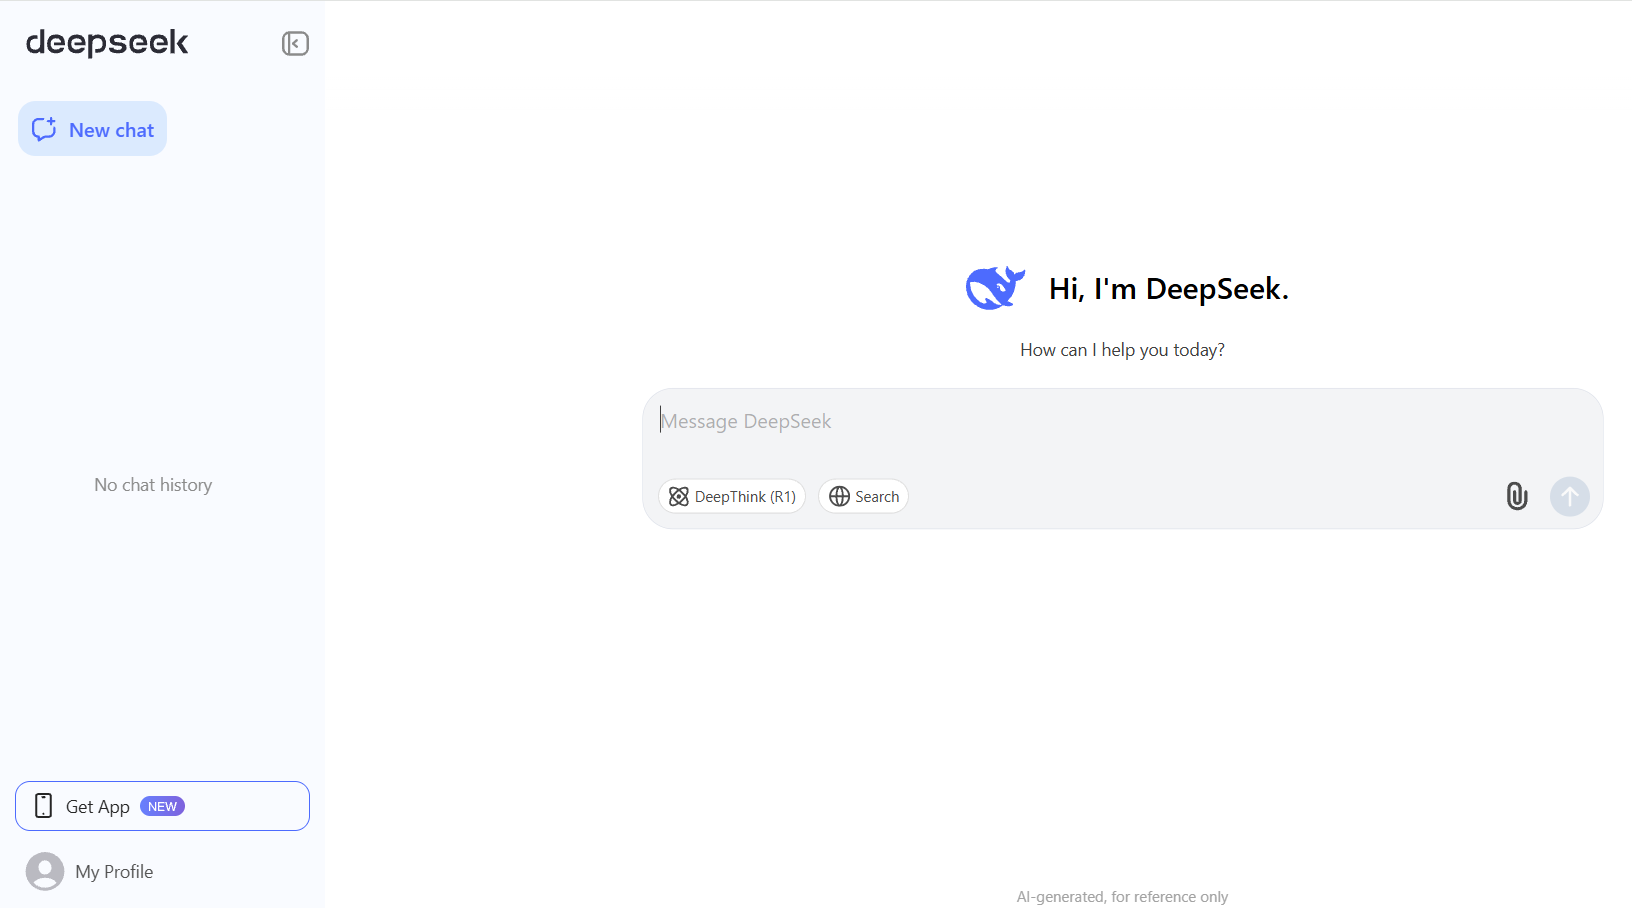
Task: Attach a file with the paperclip icon
Action: 1517,496
